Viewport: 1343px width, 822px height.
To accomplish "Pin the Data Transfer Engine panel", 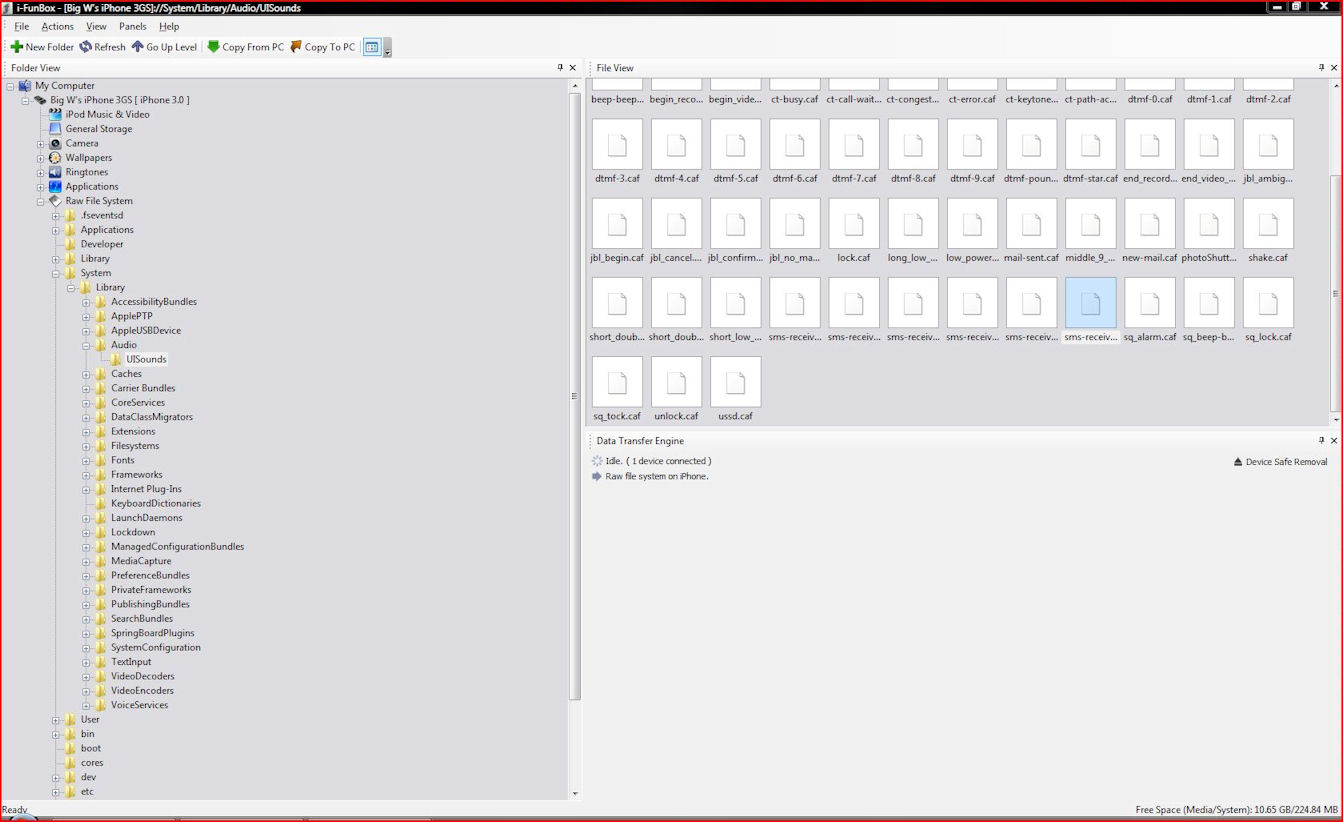I will 1321,440.
